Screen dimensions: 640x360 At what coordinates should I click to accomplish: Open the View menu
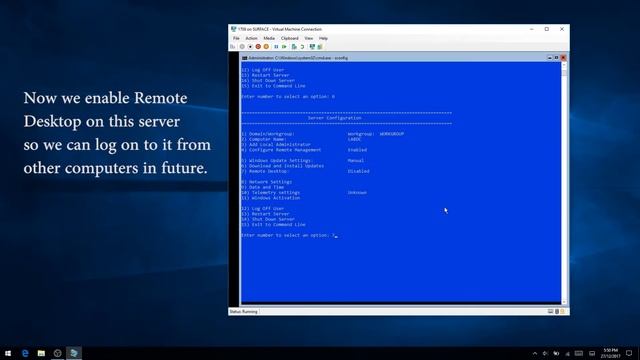pyautogui.click(x=309, y=38)
